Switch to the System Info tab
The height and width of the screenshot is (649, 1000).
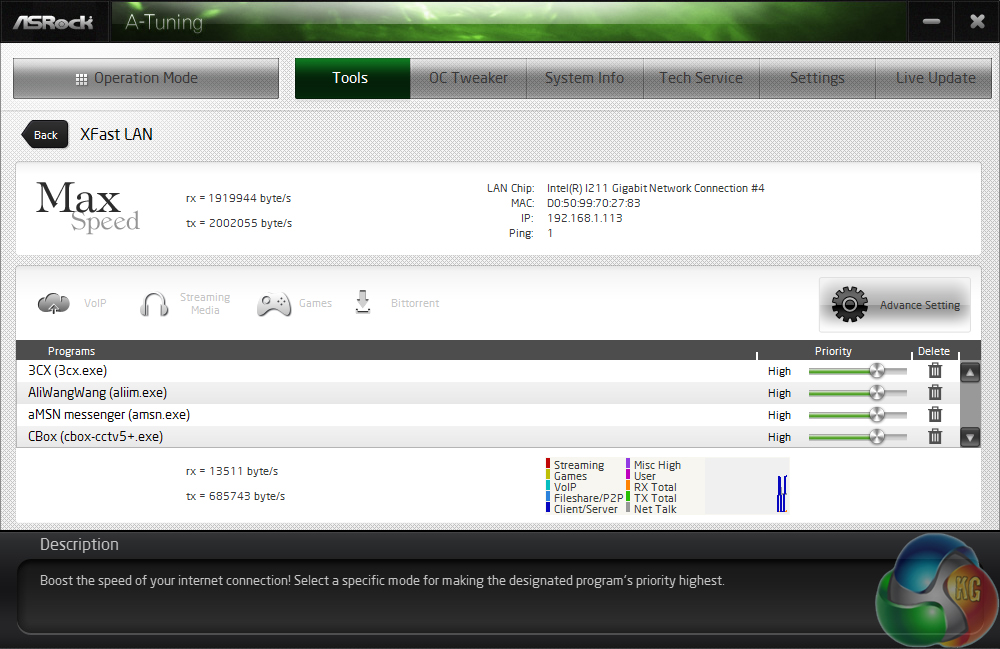click(584, 78)
